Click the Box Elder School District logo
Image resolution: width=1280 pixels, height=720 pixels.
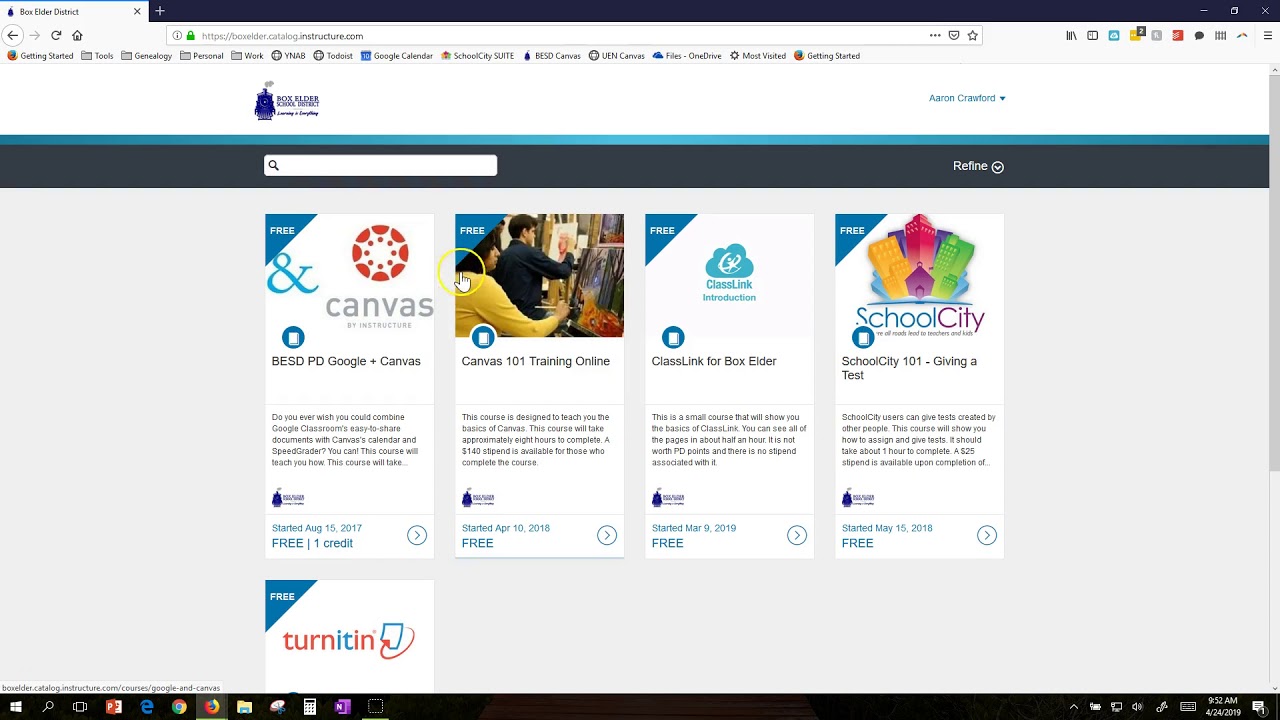pyautogui.click(x=287, y=100)
